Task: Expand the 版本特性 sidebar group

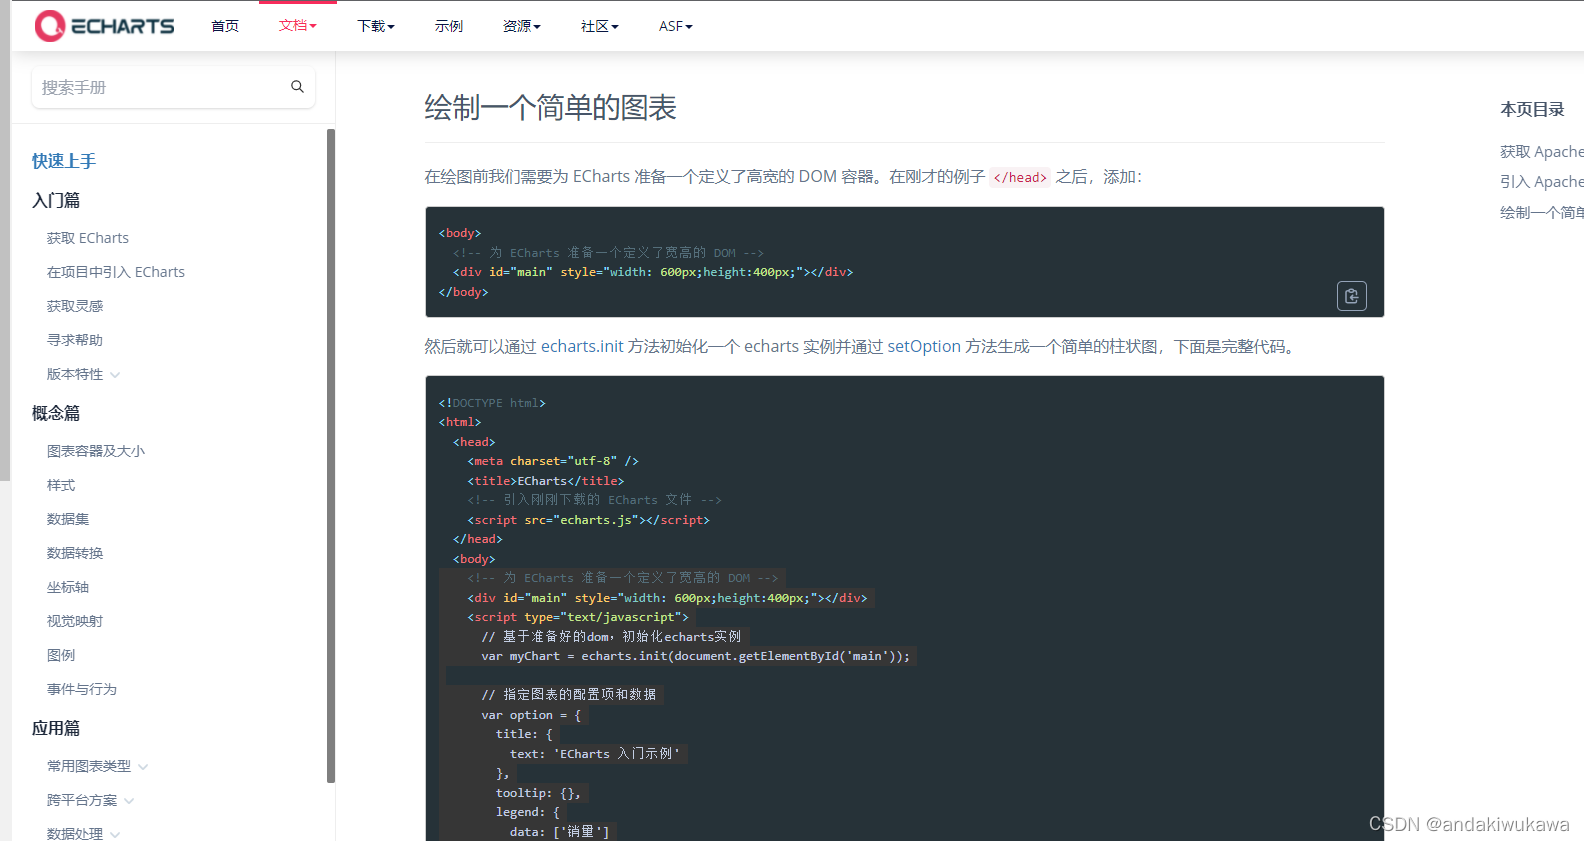Action: [83, 374]
